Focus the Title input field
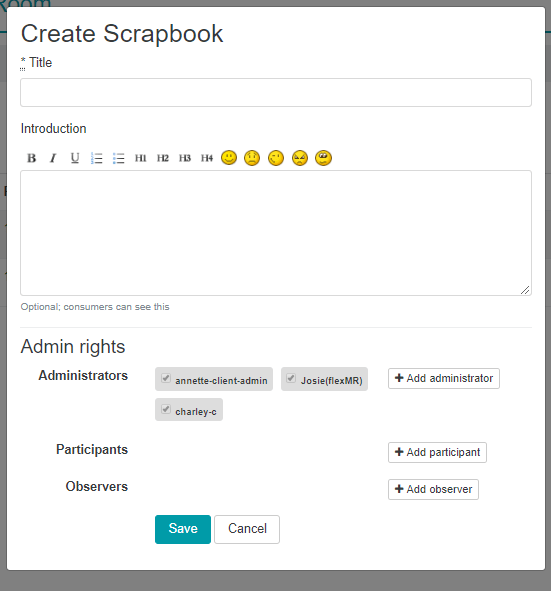This screenshot has height=591, width=551. click(x=276, y=92)
